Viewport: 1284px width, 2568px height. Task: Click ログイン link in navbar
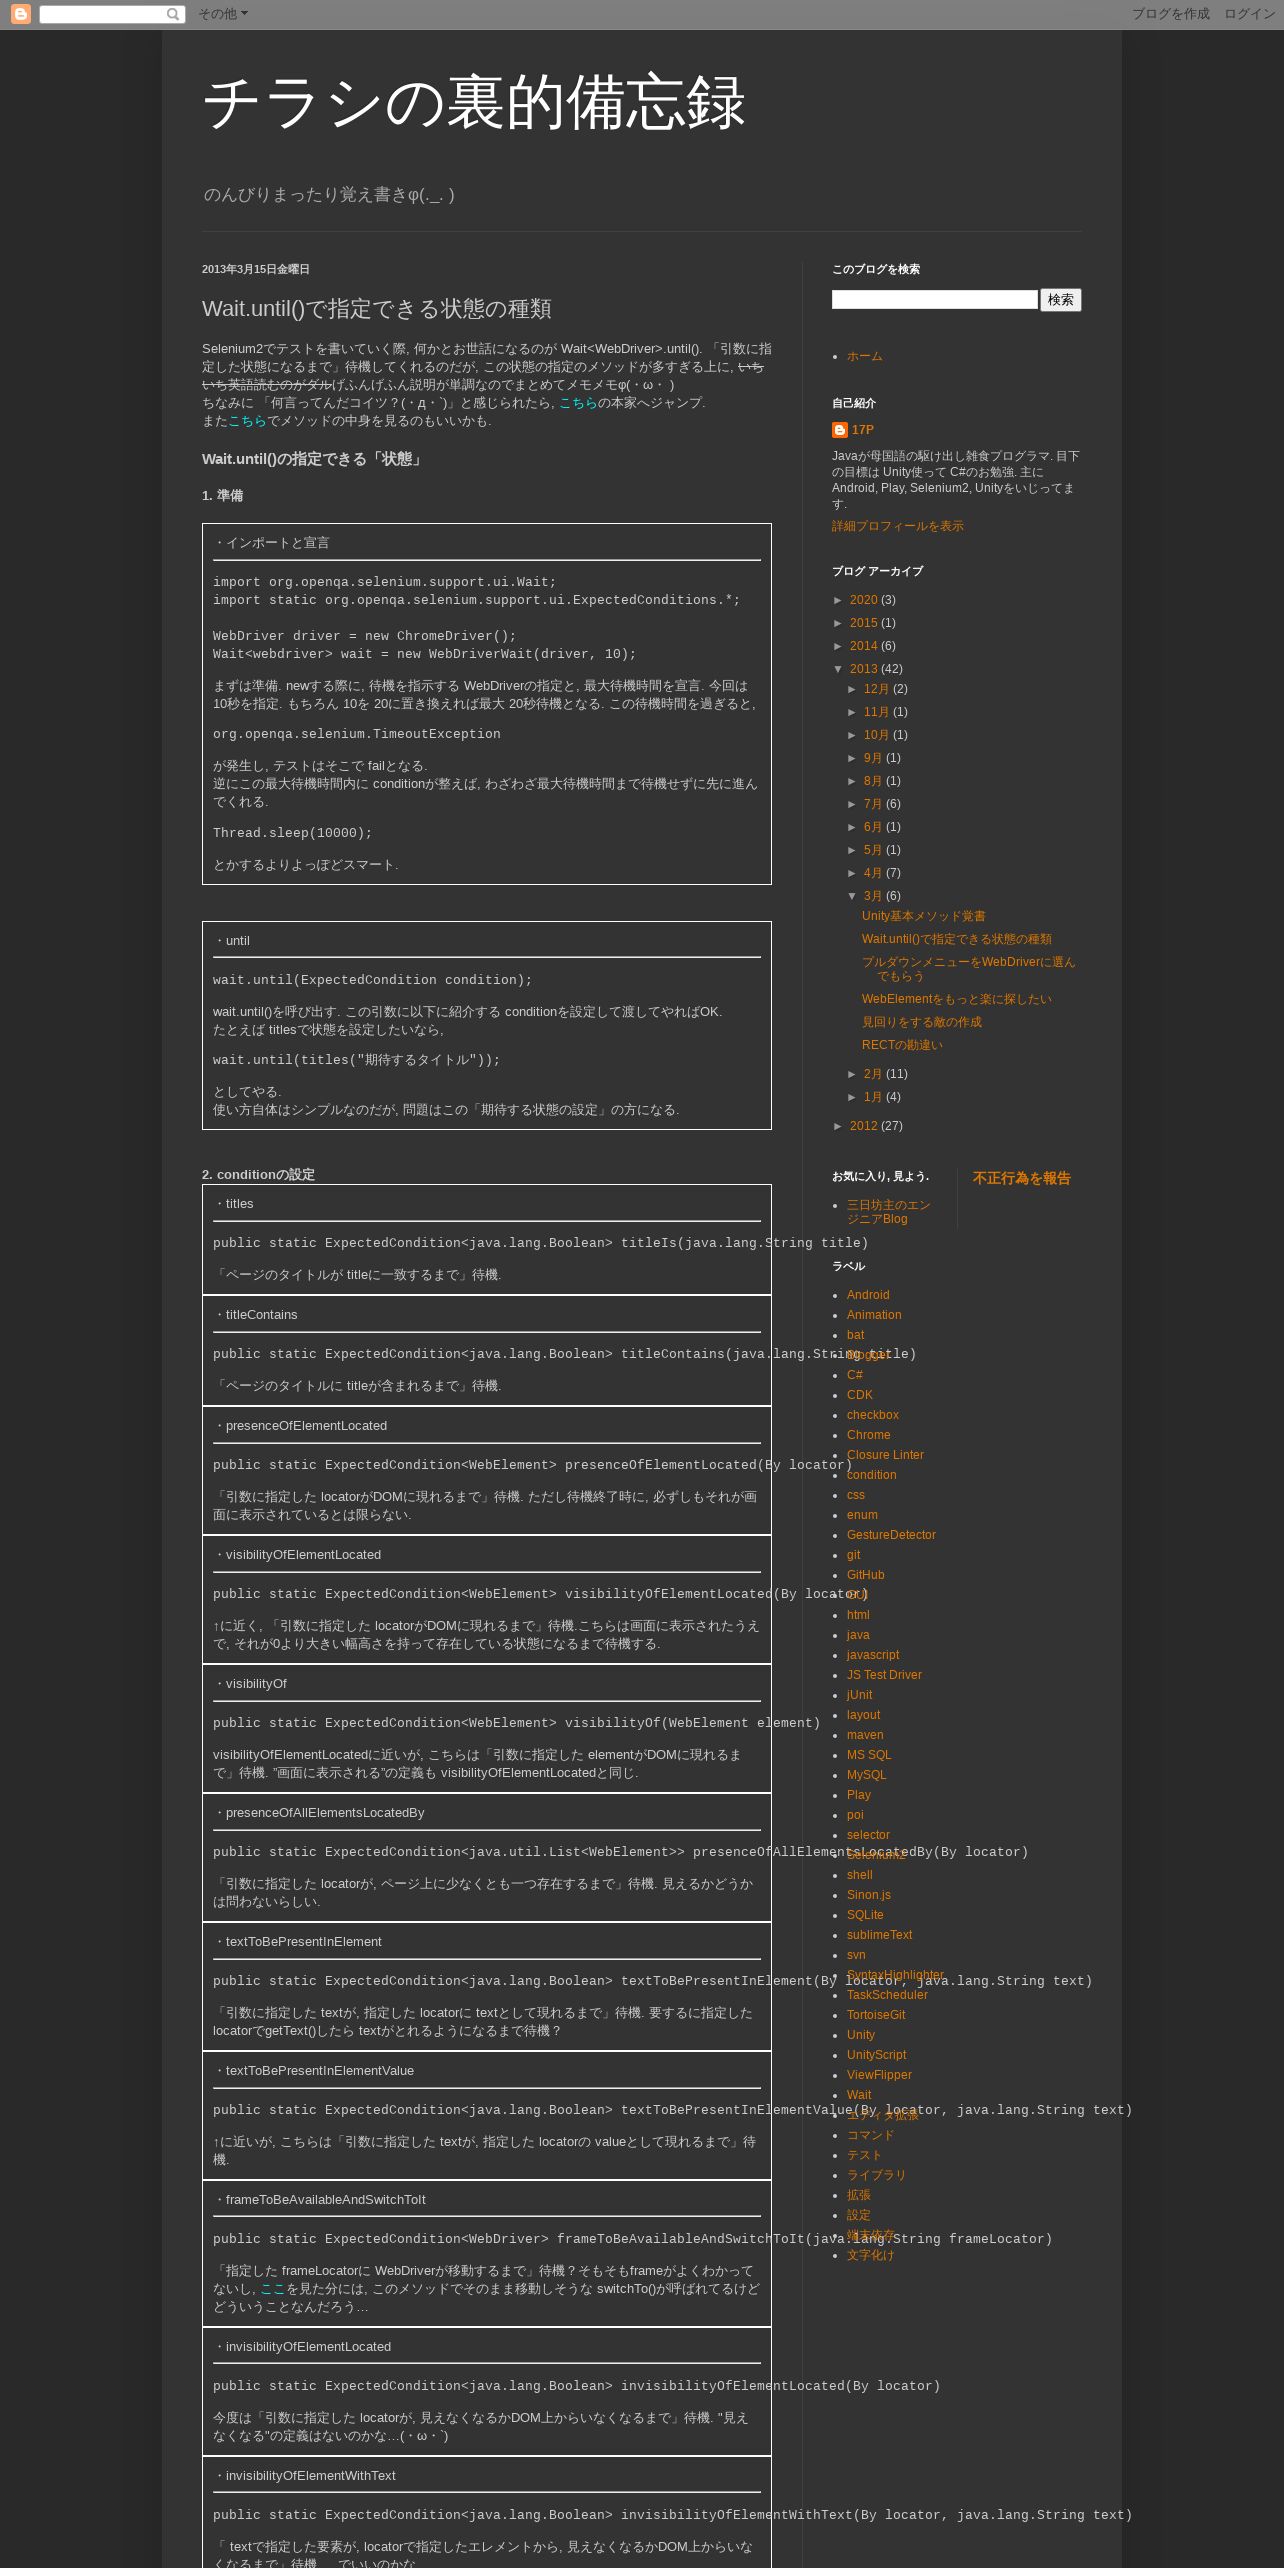point(1249,14)
